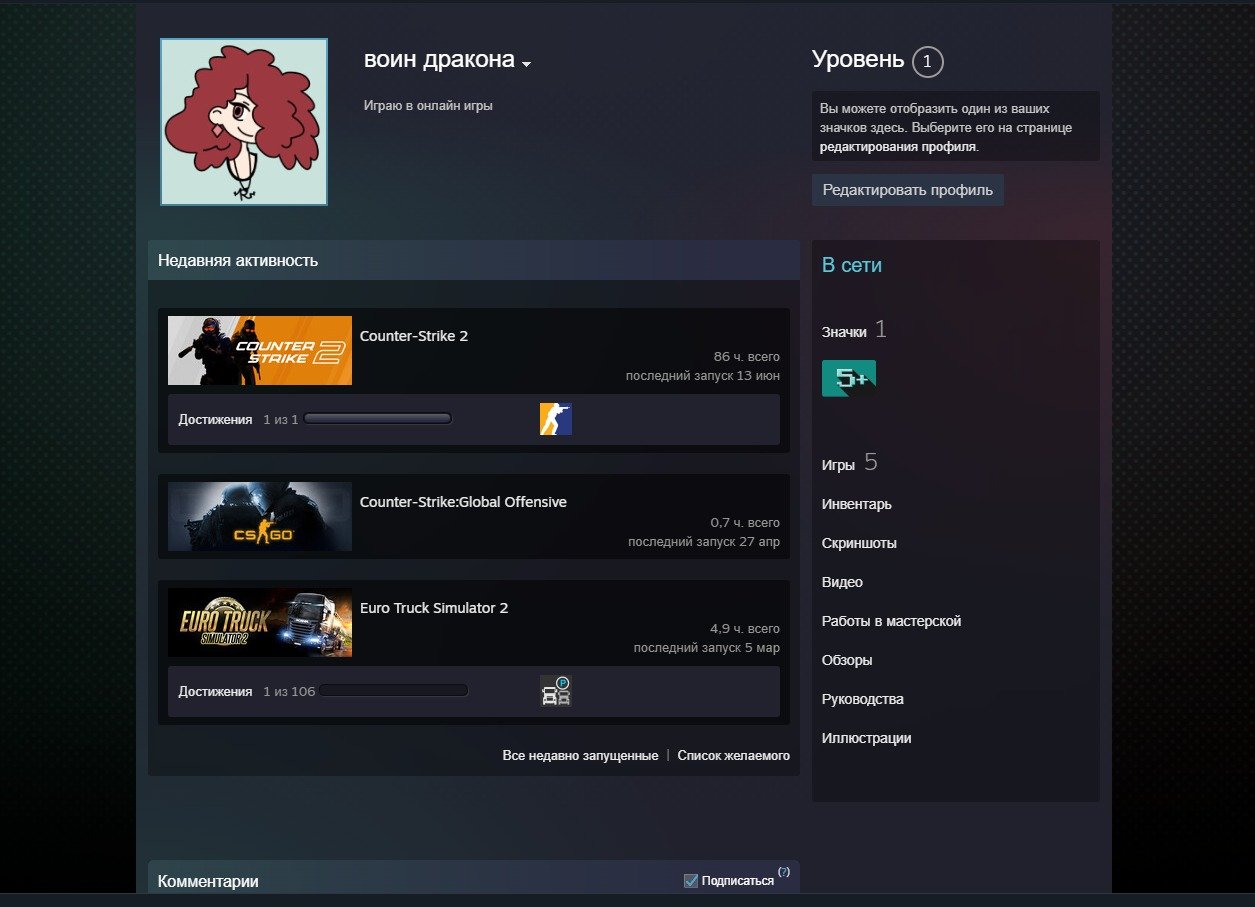
Task: Open the Значки section link
Action: 844,332
